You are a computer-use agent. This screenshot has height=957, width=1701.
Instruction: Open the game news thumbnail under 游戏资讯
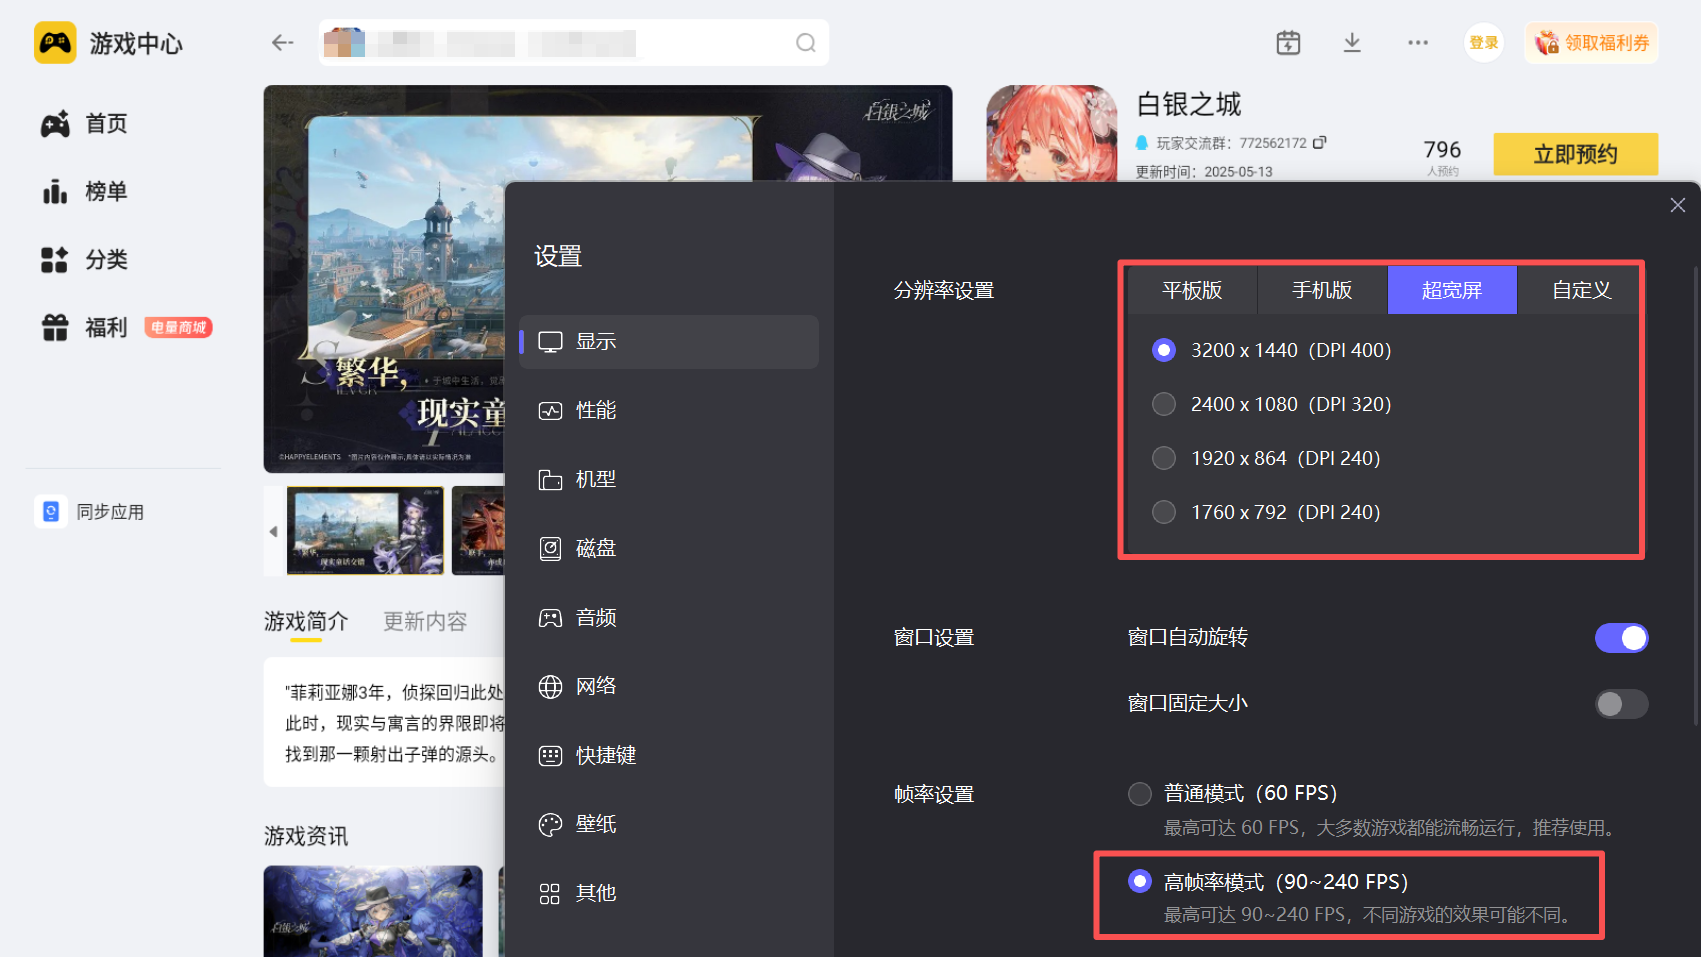click(x=373, y=911)
